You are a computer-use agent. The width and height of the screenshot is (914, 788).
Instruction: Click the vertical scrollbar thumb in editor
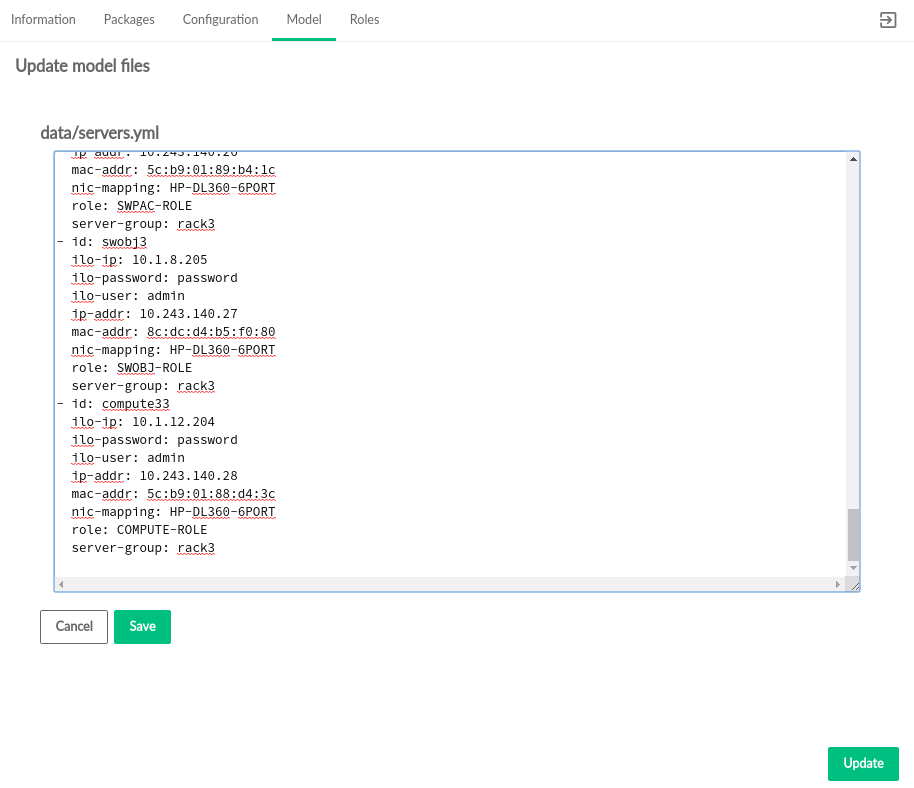(853, 534)
